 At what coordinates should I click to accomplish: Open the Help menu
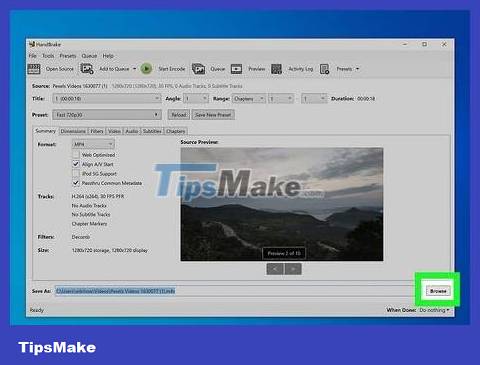108,56
